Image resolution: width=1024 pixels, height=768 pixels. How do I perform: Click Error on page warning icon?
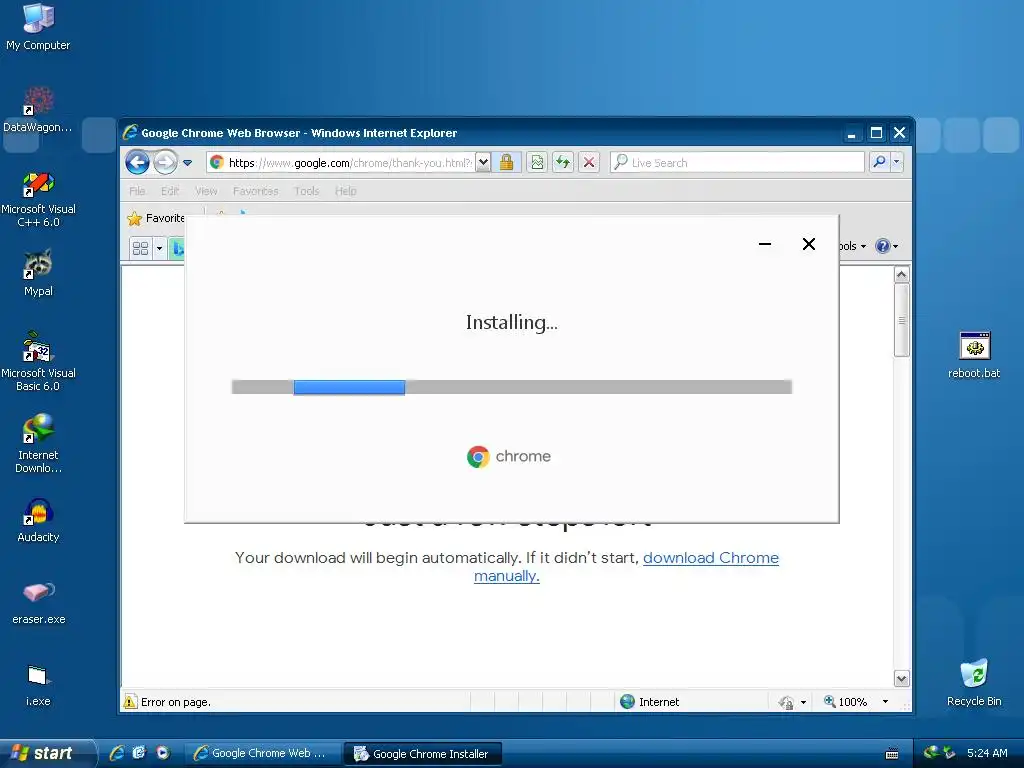(x=130, y=702)
